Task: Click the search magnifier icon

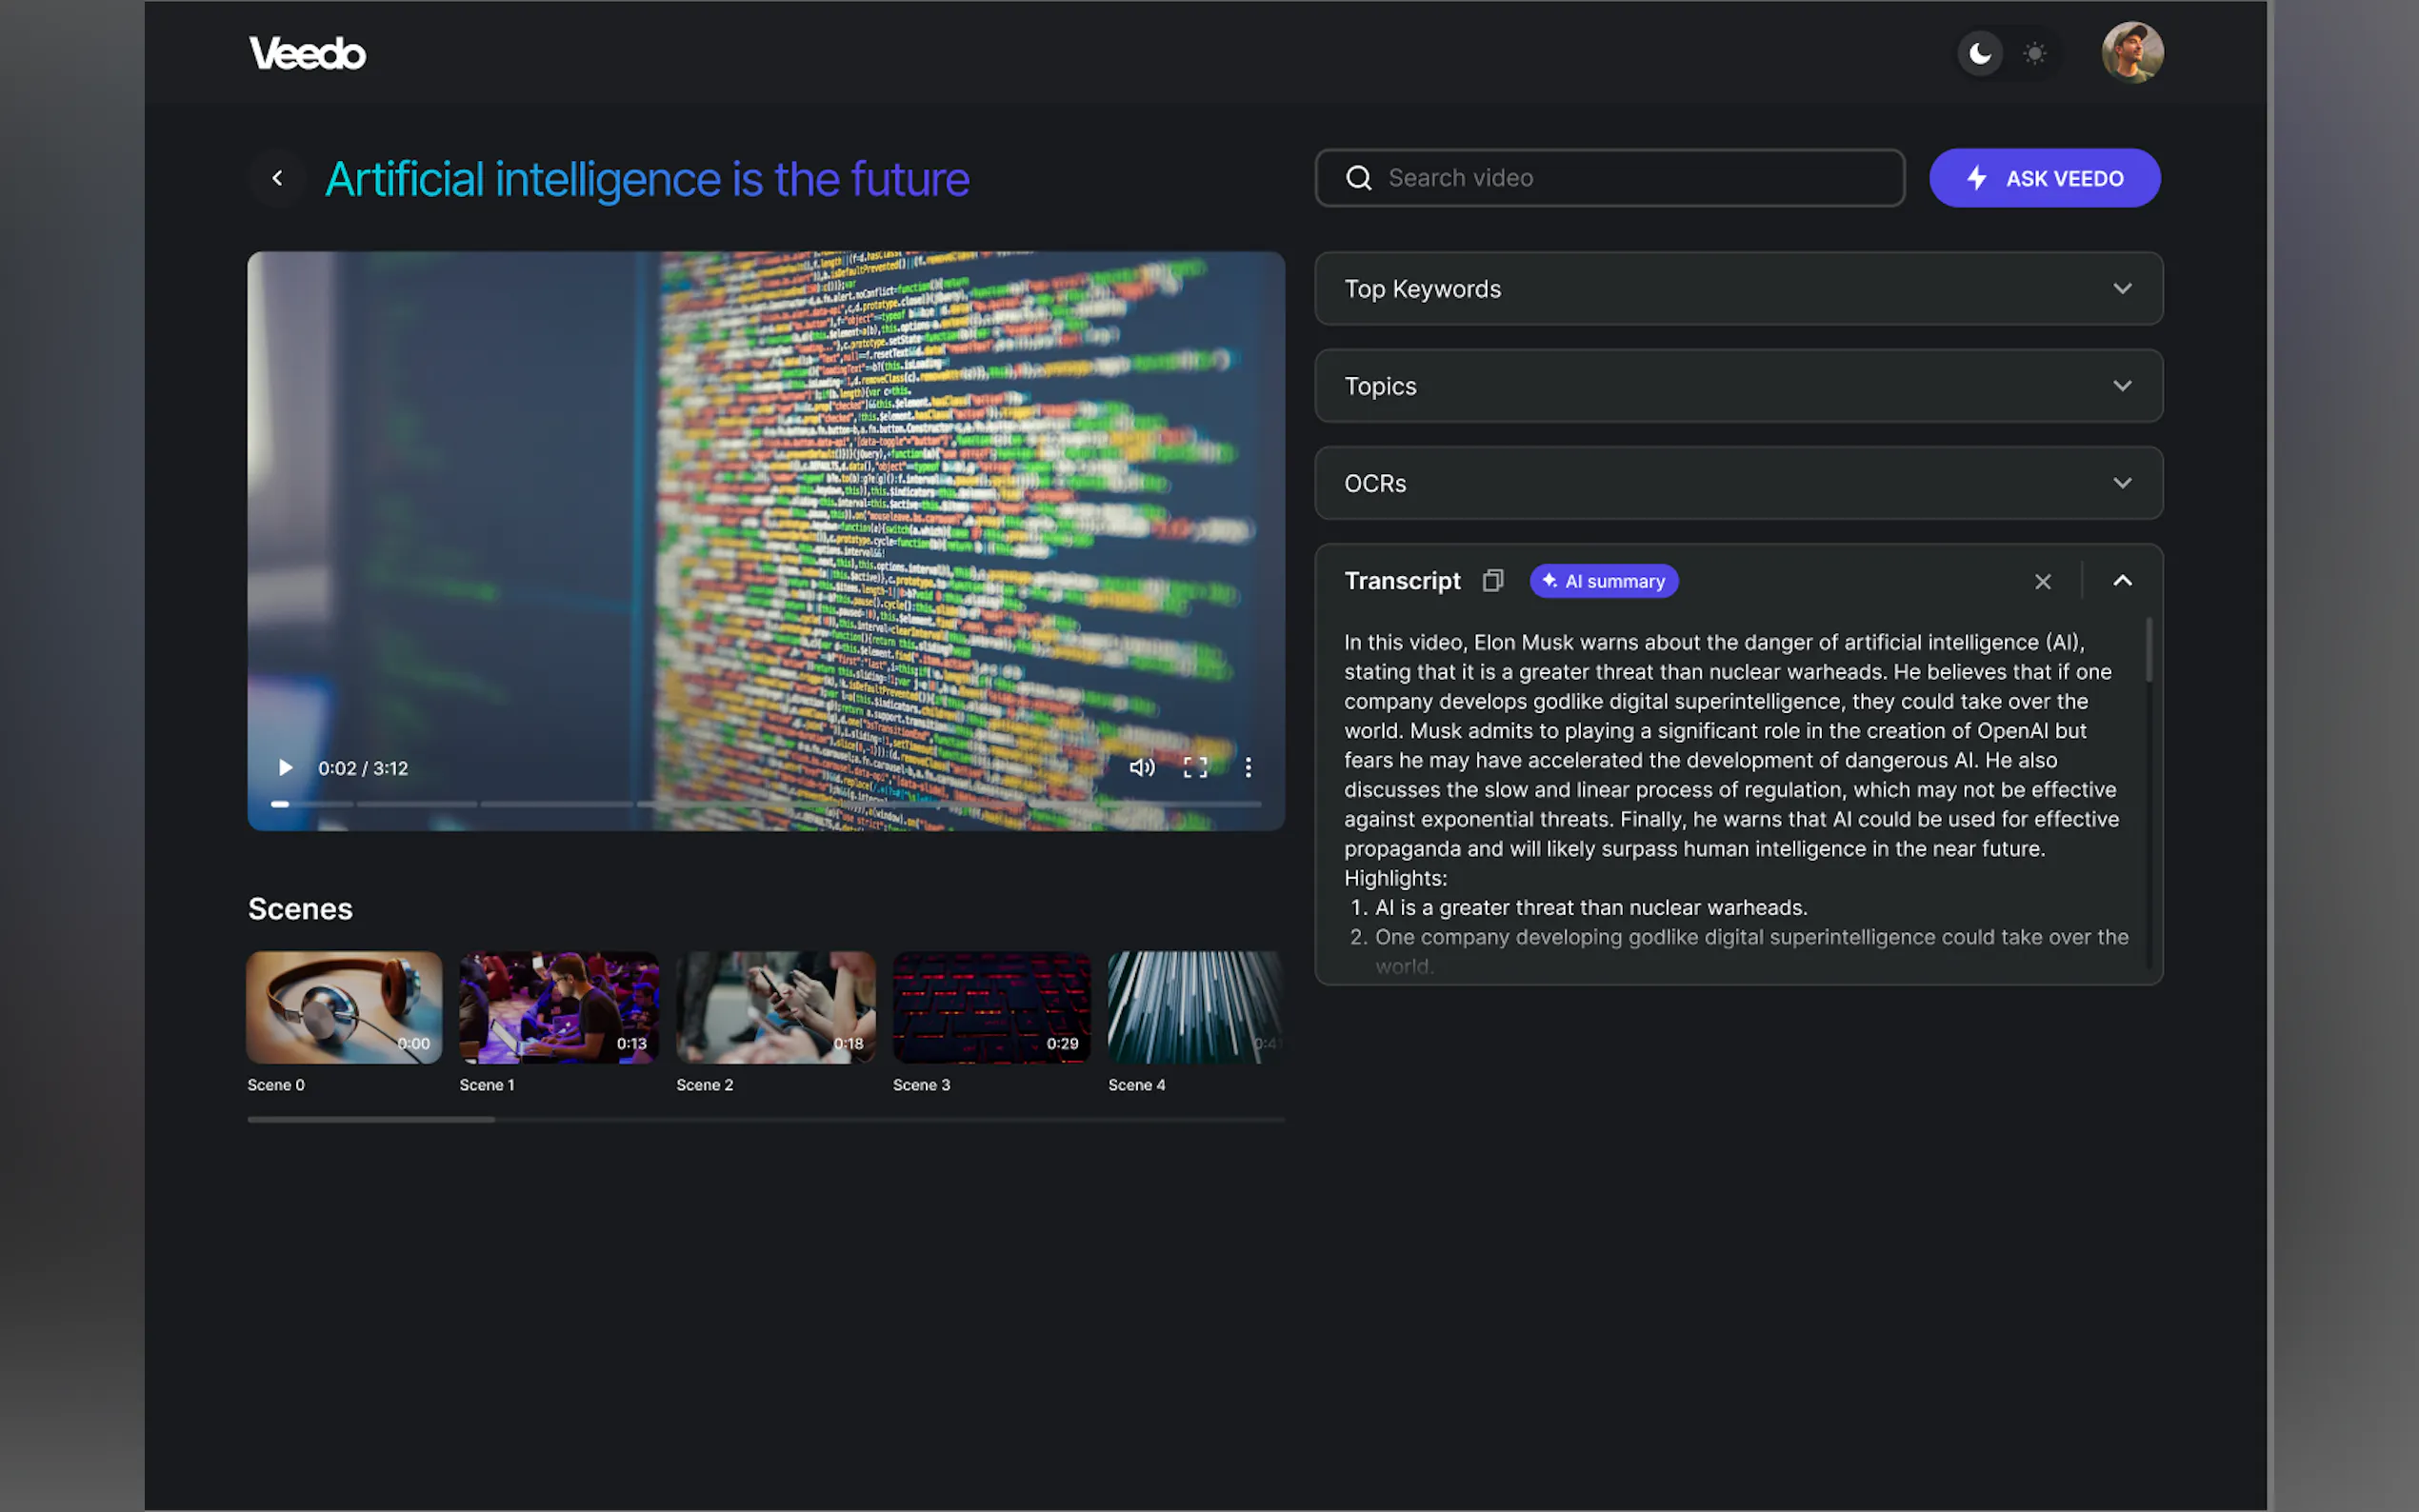Action: (1358, 178)
